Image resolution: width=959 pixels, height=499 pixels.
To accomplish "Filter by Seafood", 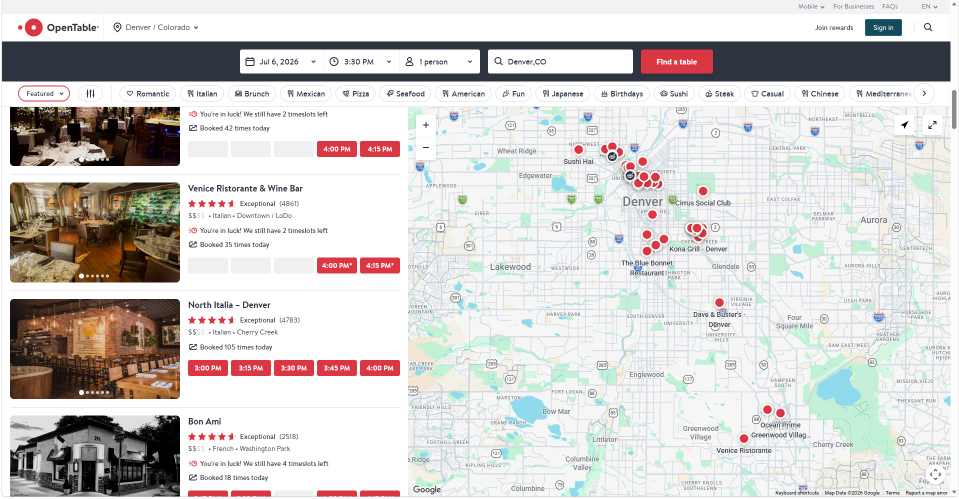I will coord(405,94).
